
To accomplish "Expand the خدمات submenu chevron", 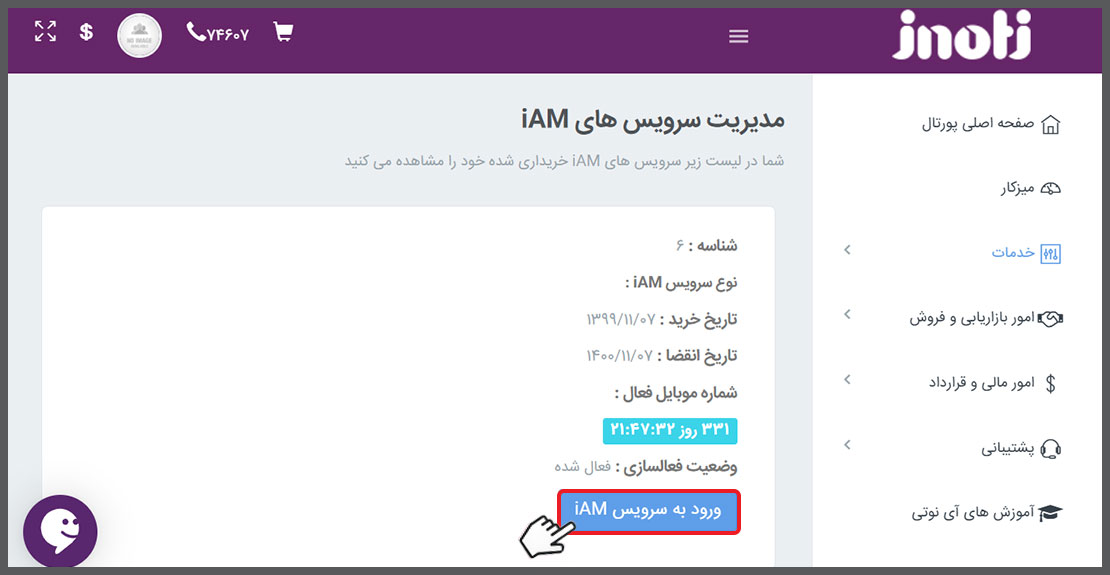I will click(x=847, y=250).
